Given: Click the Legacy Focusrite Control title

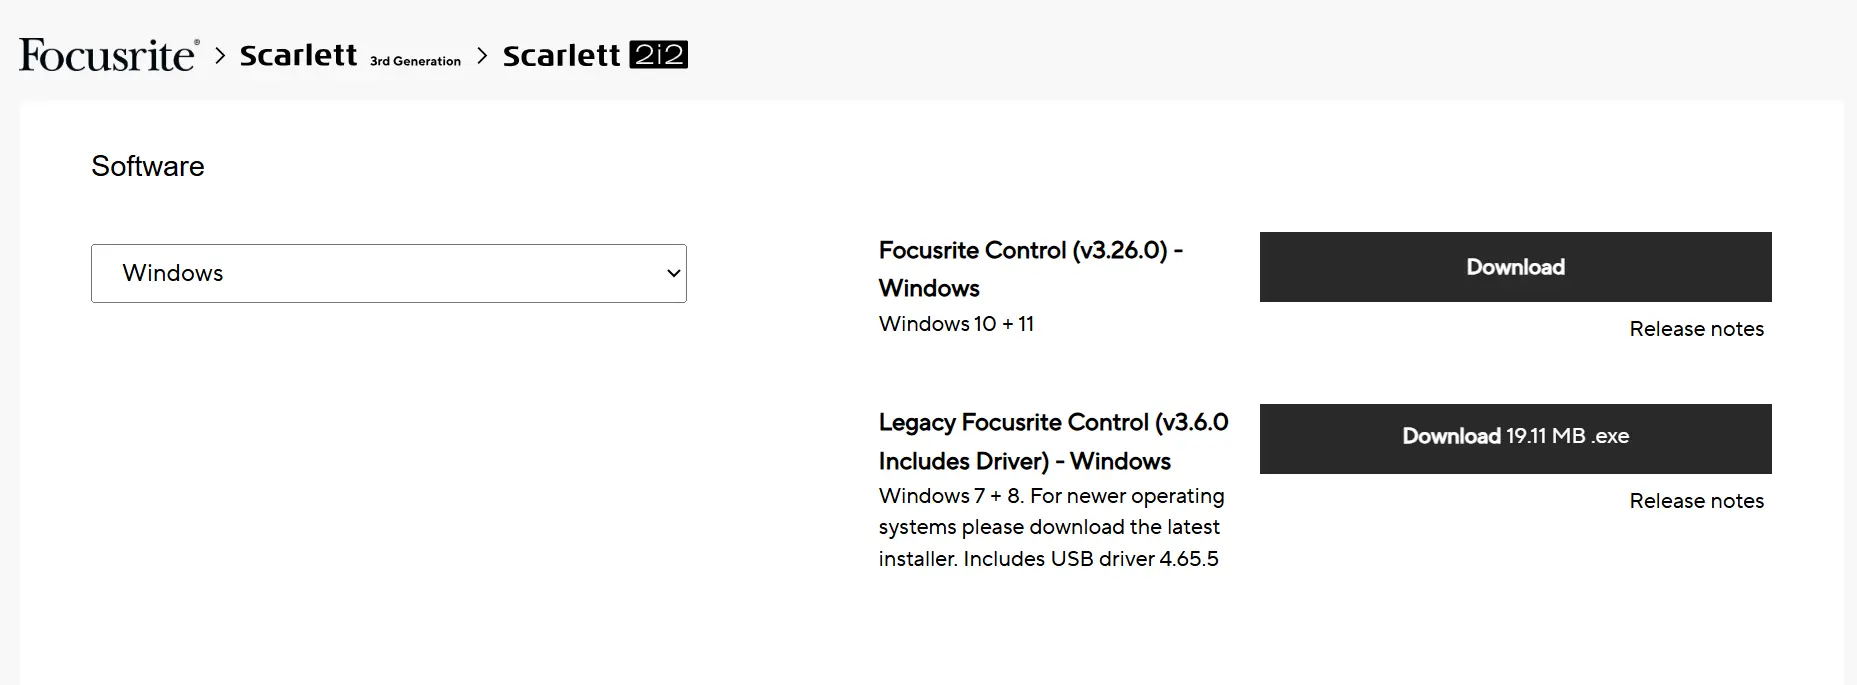Looking at the screenshot, I should [x=1053, y=423].
